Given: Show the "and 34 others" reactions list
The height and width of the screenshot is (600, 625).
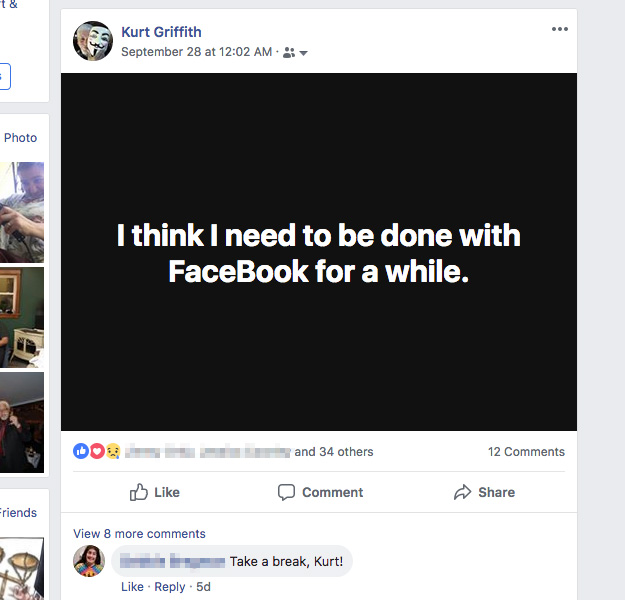Looking at the screenshot, I should (334, 452).
